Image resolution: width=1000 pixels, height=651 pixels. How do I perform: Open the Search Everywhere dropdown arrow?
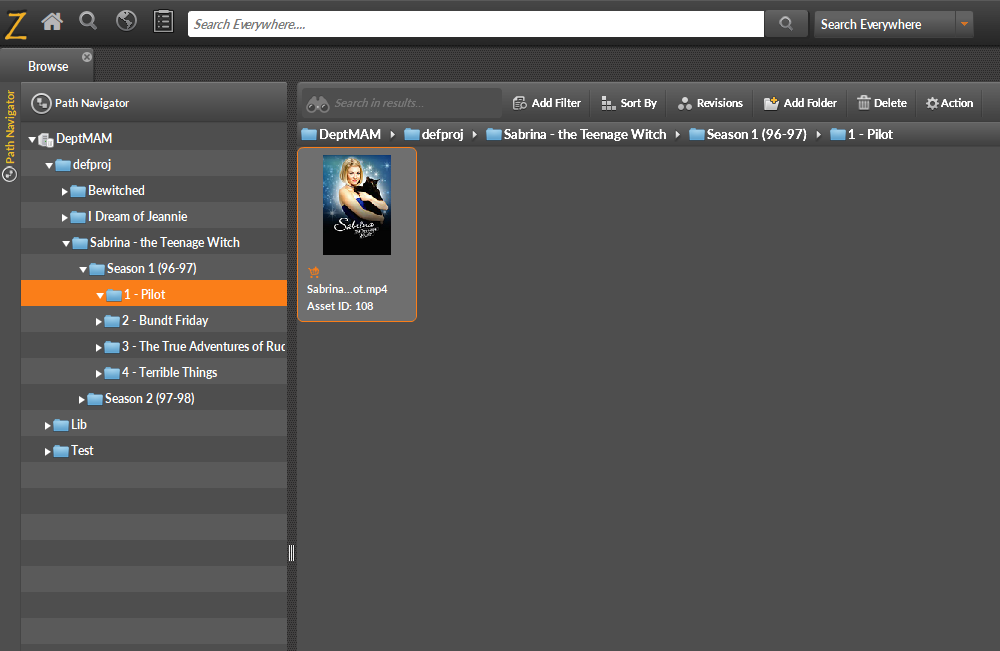tap(964, 24)
